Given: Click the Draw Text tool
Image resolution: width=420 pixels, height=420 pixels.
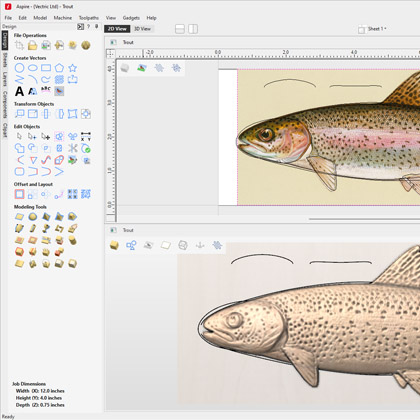Looking at the screenshot, I should [x=19, y=91].
